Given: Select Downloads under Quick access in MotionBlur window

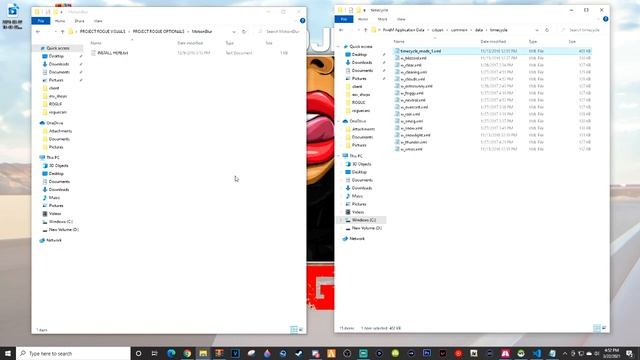Looking at the screenshot, I should tap(58, 64).
